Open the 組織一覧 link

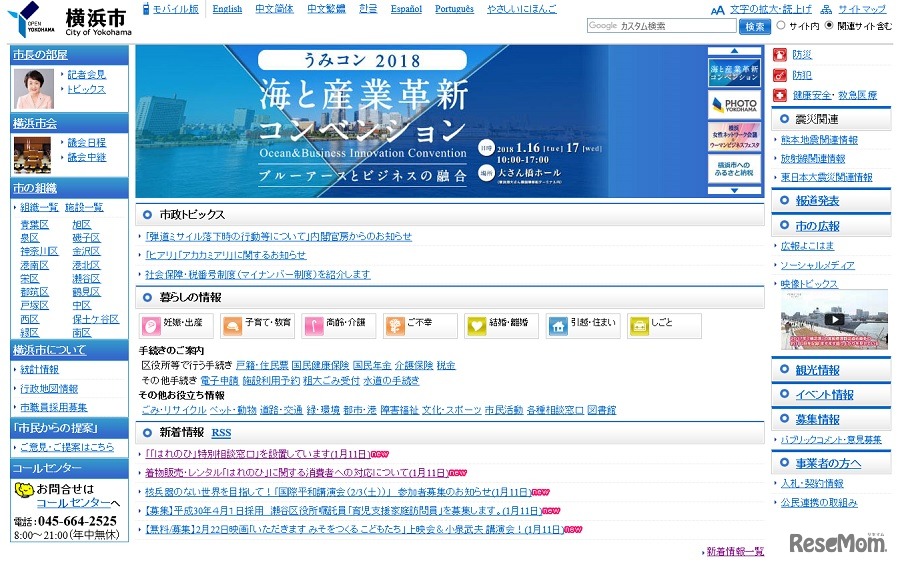click(x=40, y=207)
